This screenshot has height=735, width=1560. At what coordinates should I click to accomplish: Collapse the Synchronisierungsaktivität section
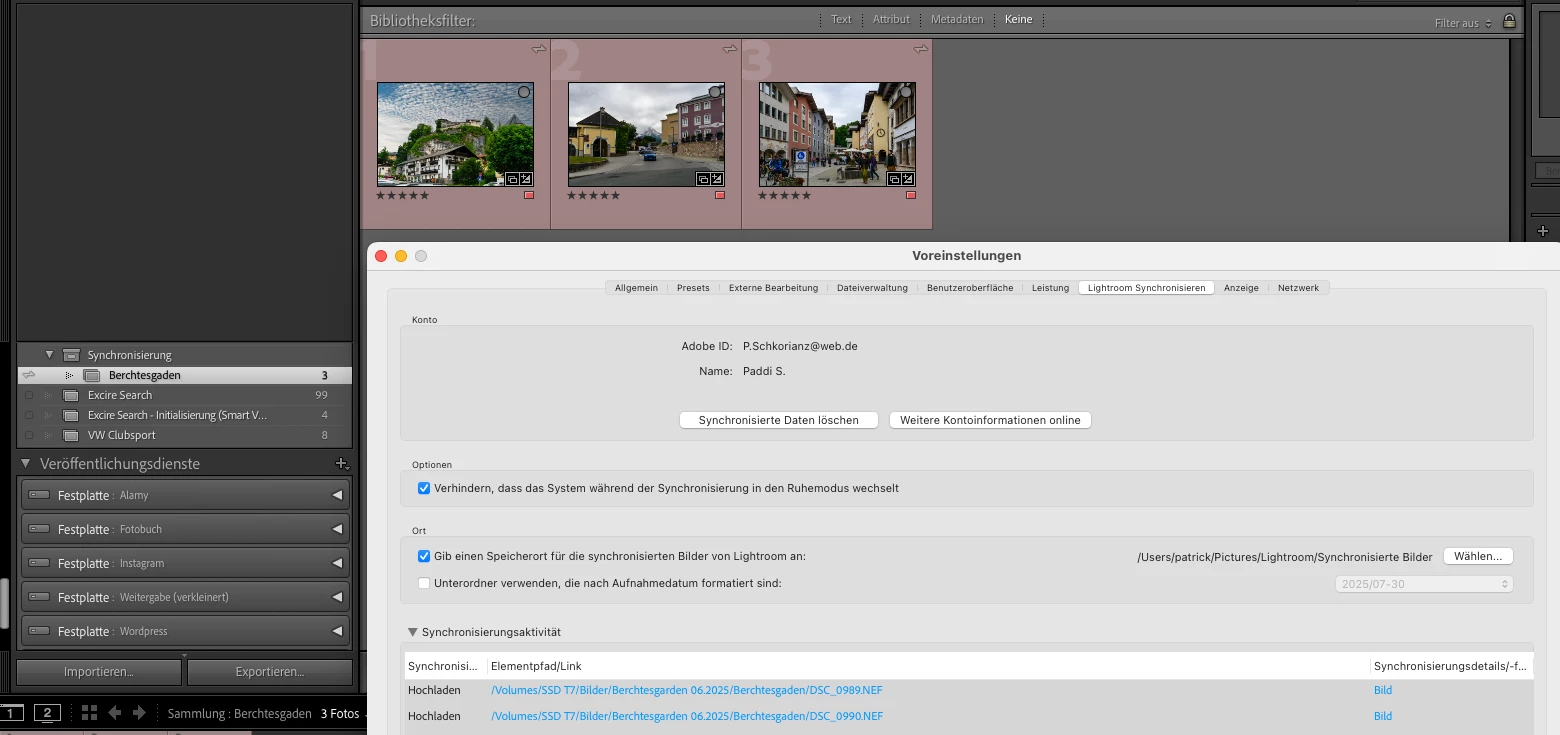pos(412,632)
